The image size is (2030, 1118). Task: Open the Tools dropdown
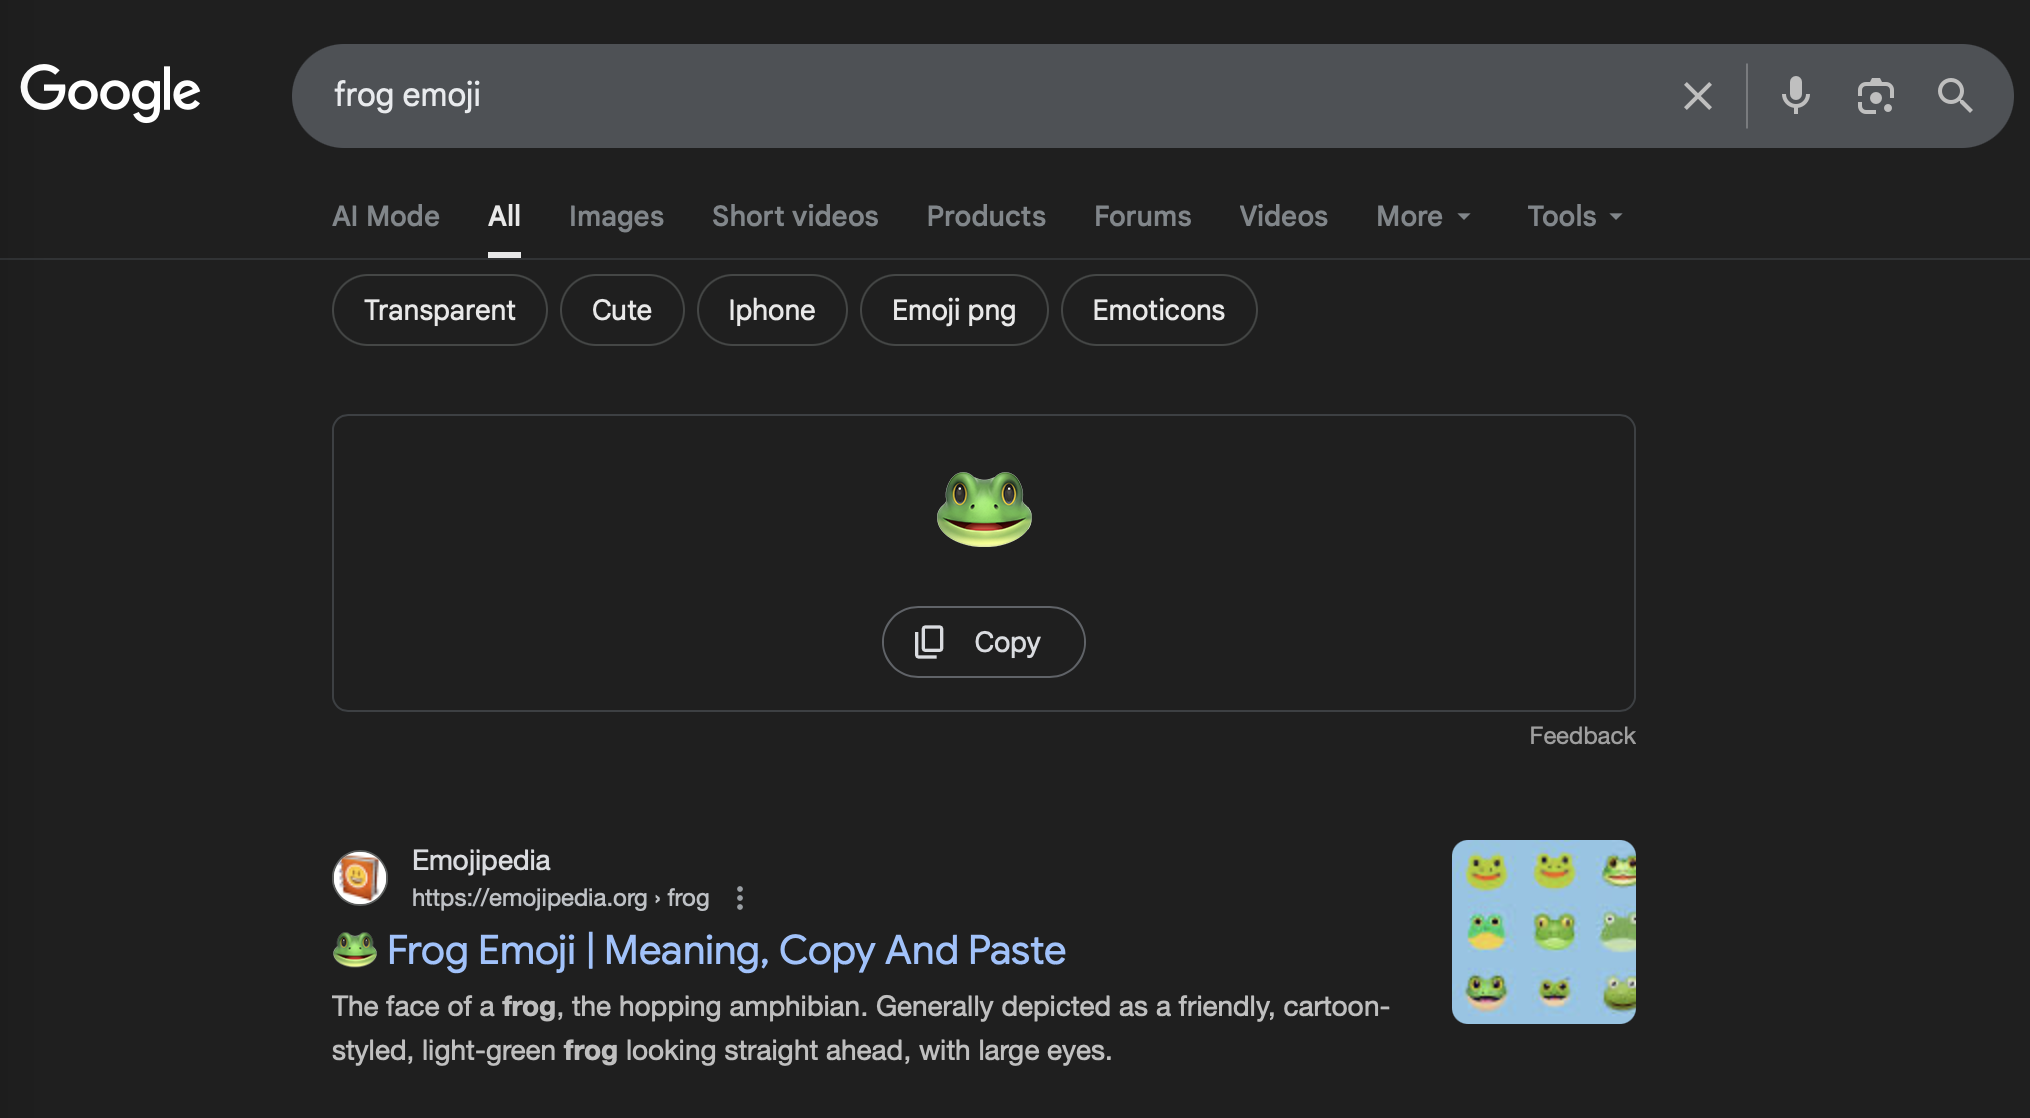coord(1574,216)
